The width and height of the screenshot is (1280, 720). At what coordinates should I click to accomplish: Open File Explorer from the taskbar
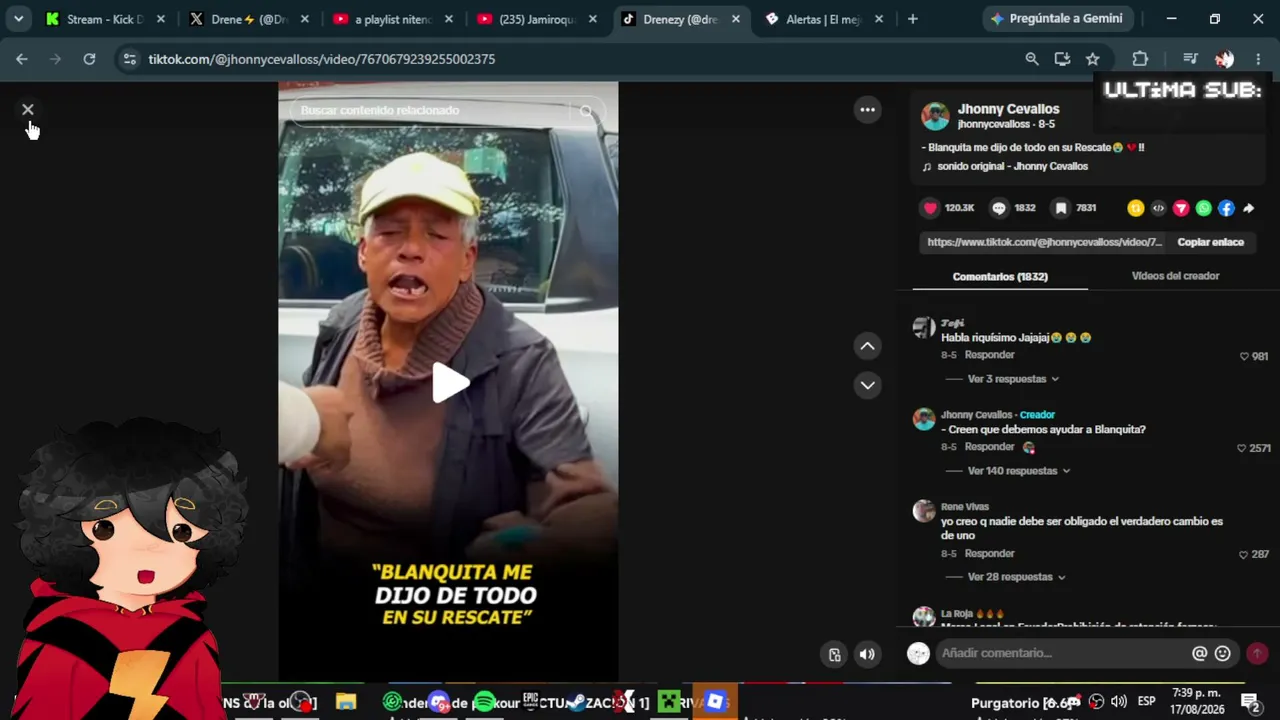tap(346, 702)
